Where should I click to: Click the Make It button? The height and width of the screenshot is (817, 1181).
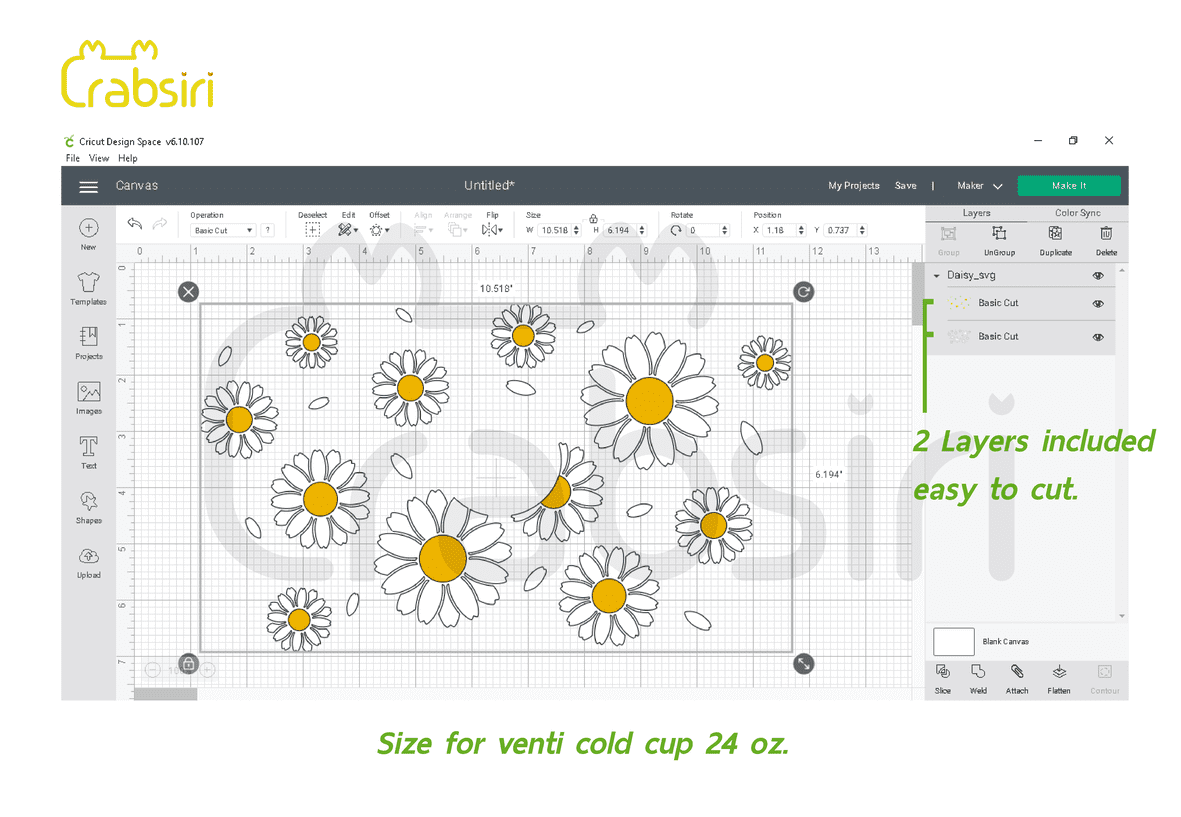[x=1068, y=186]
